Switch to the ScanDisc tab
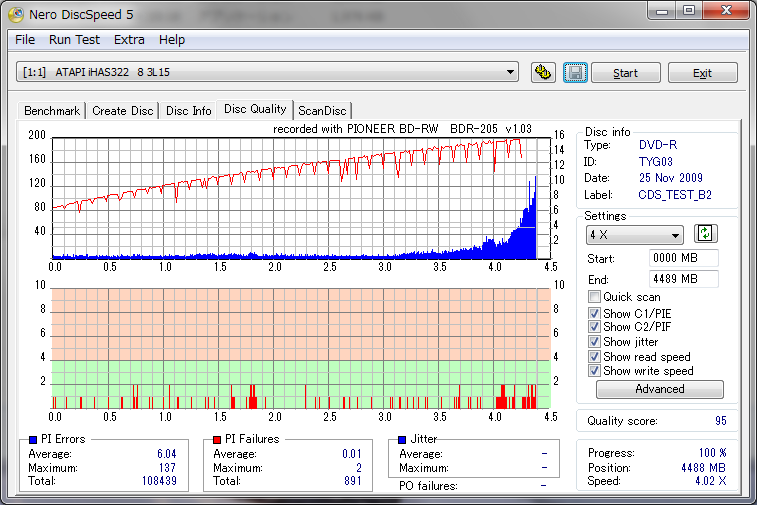 click(x=322, y=111)
